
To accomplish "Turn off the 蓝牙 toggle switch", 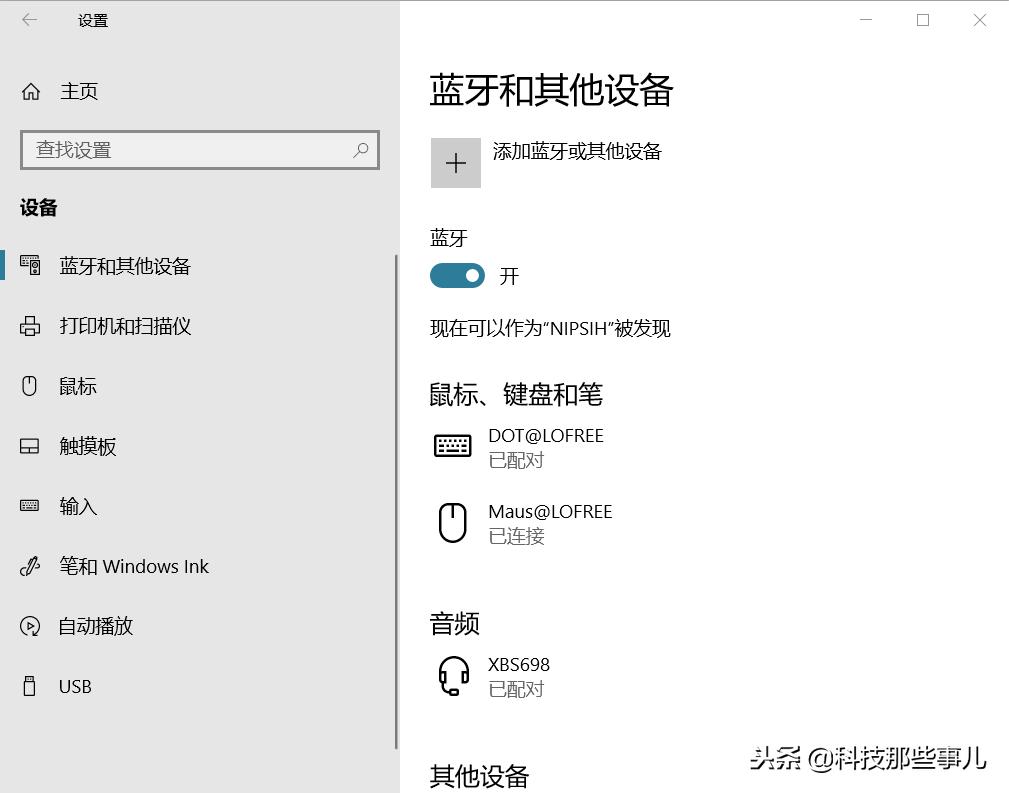I will point(457,275).
